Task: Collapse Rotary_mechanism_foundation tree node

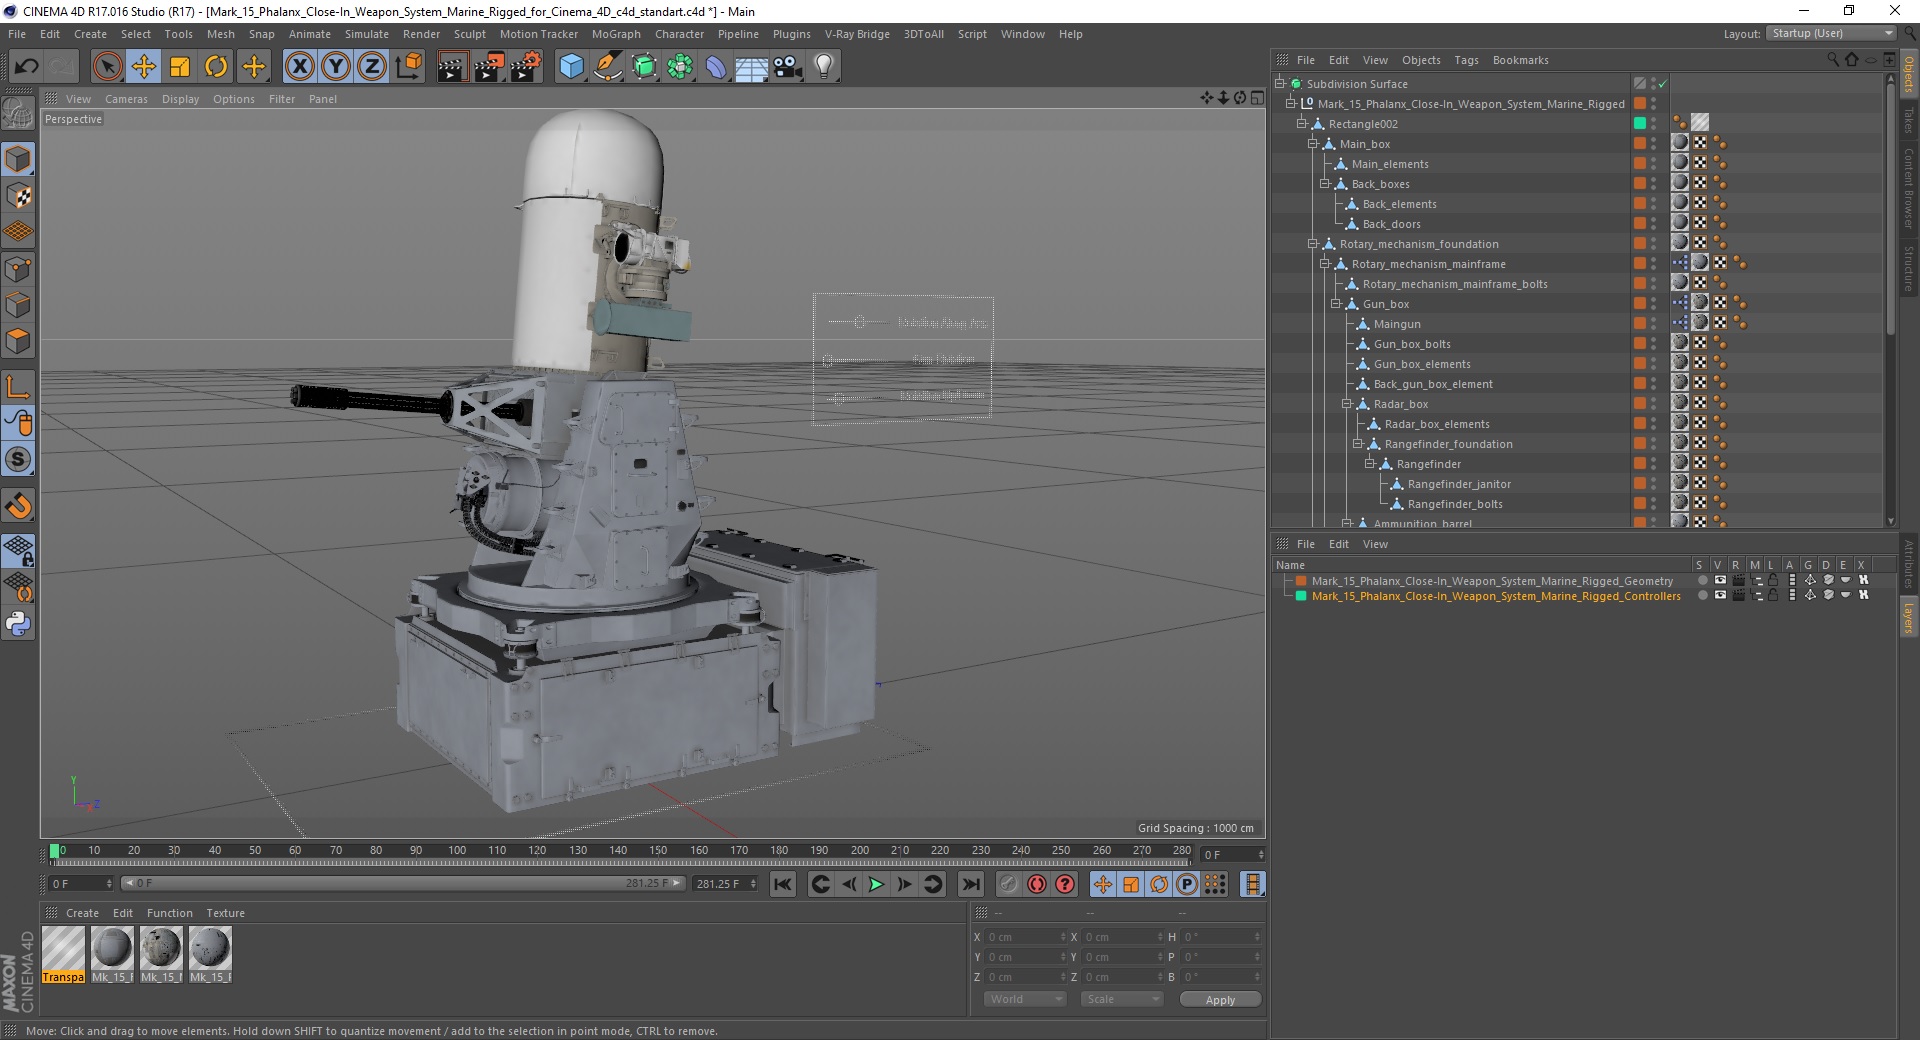Action: (x=1313, y=244)
